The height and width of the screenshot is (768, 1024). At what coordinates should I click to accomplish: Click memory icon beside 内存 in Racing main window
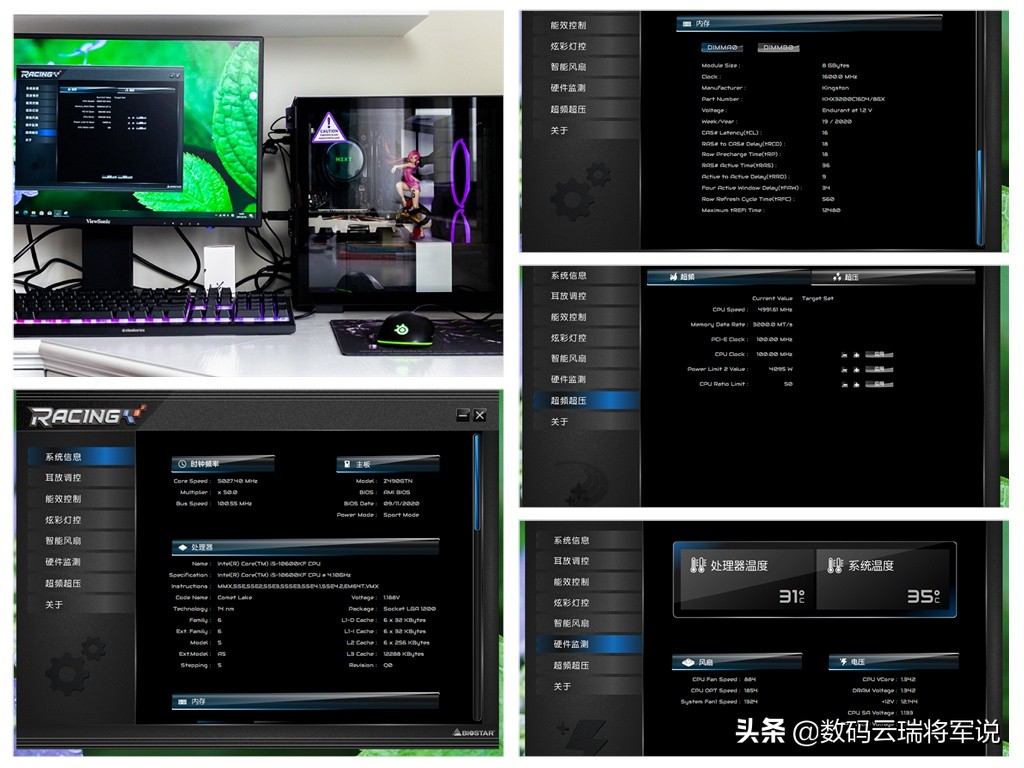(x=182, y=701)
